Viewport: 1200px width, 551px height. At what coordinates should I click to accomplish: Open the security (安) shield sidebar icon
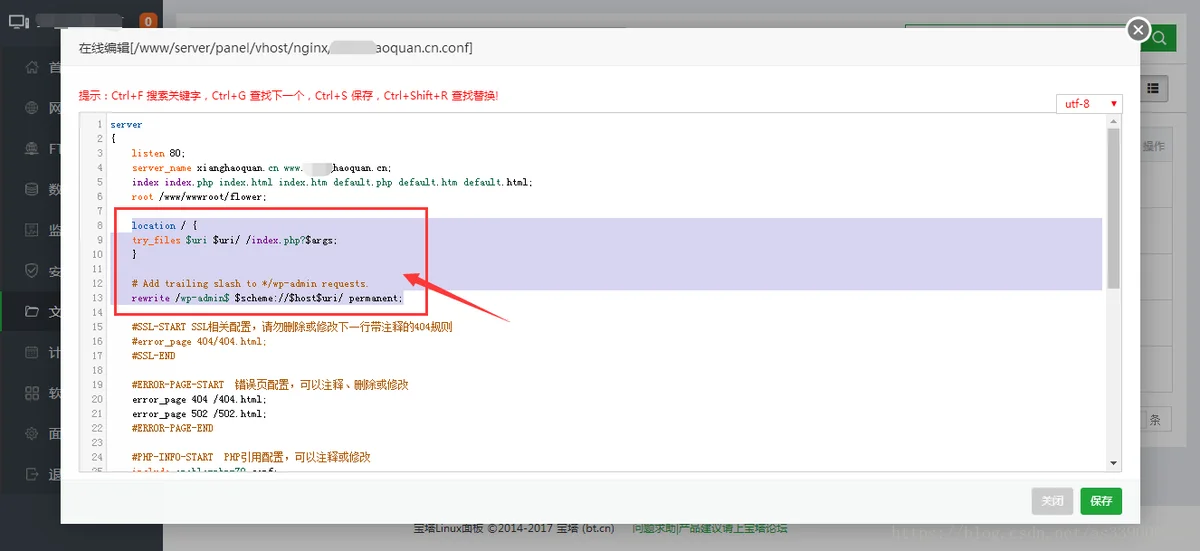coord(32,271)
